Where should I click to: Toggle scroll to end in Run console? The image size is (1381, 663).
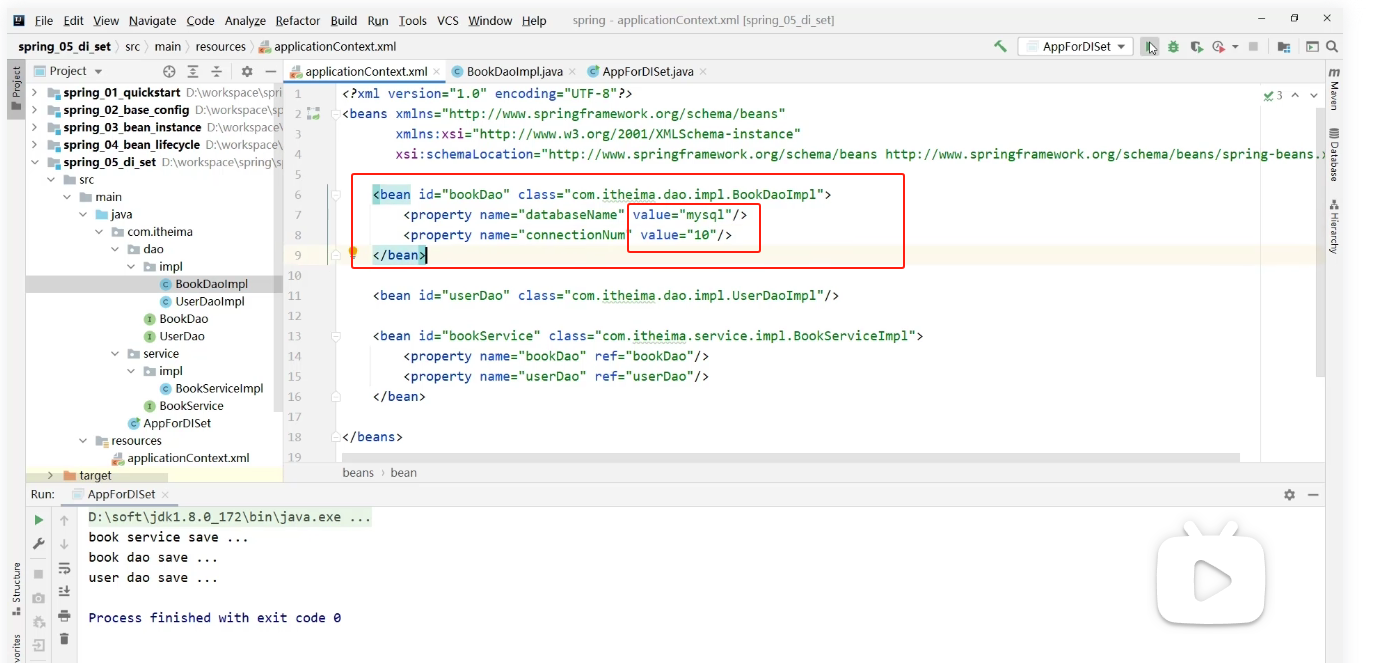[x=64, y=591]
